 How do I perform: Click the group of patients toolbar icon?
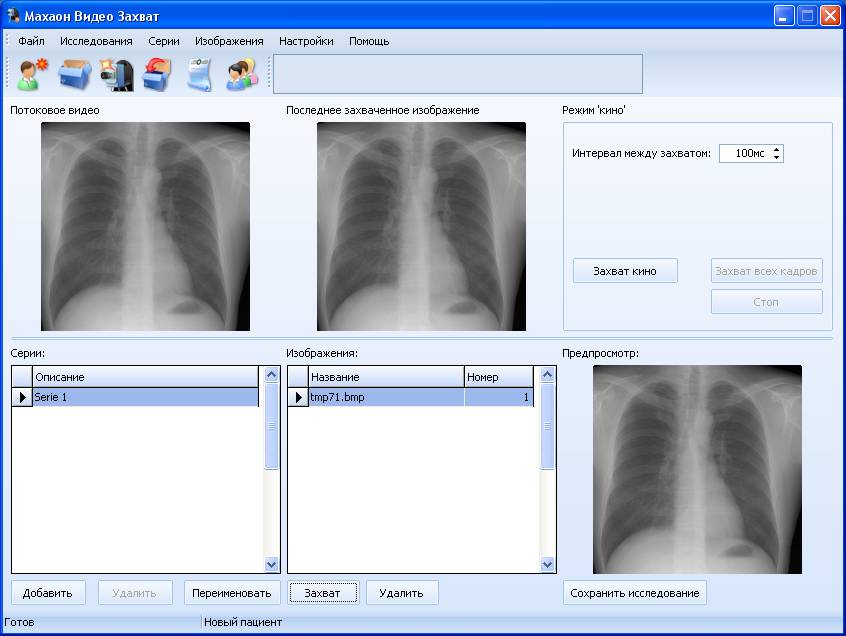242,74
